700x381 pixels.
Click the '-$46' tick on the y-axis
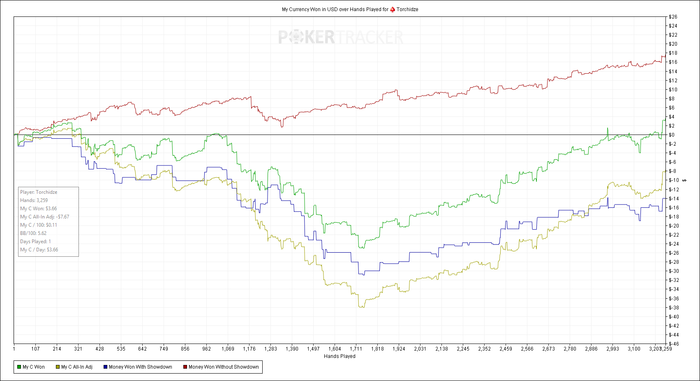point(673,344)
